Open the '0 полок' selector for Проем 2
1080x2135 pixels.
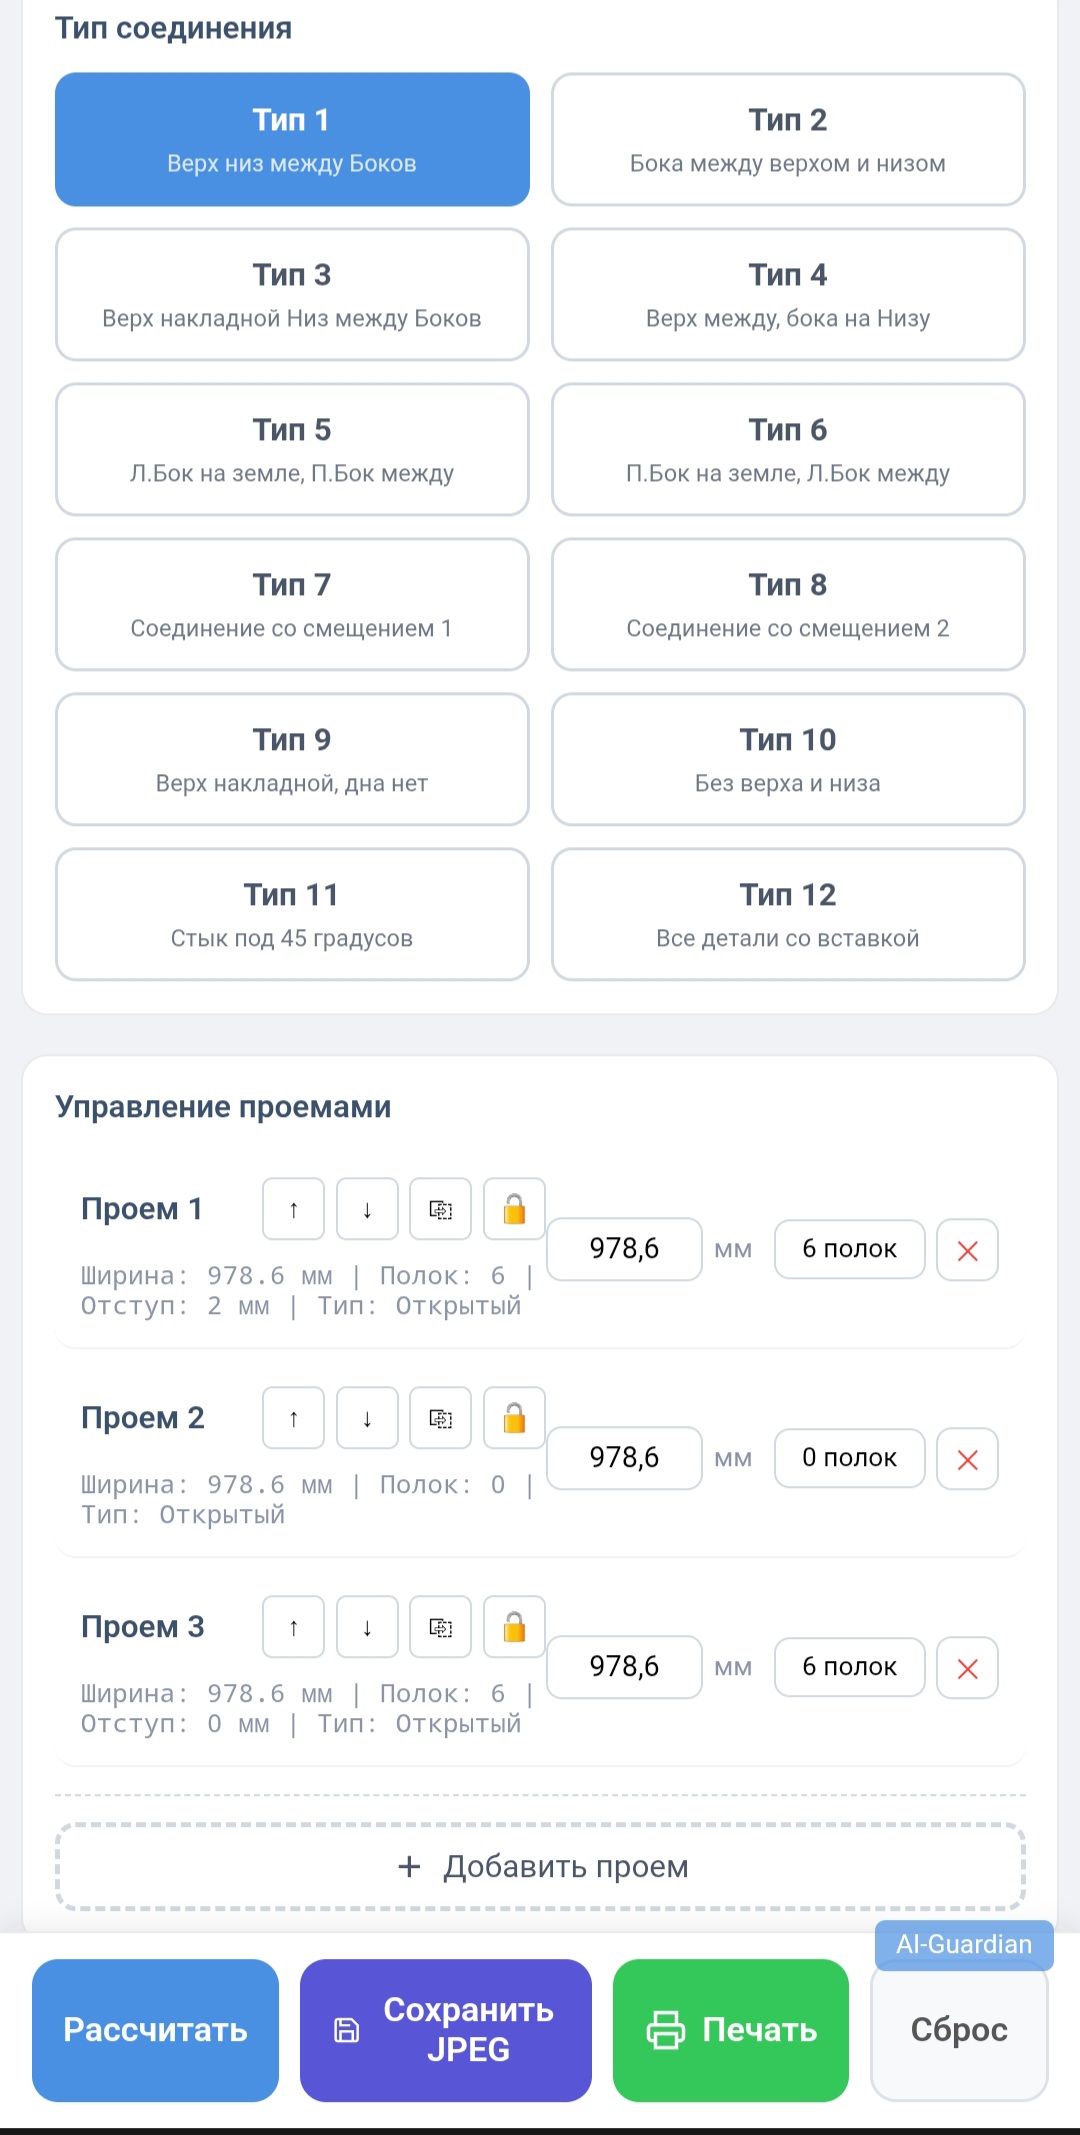(x=849, y=1458)
